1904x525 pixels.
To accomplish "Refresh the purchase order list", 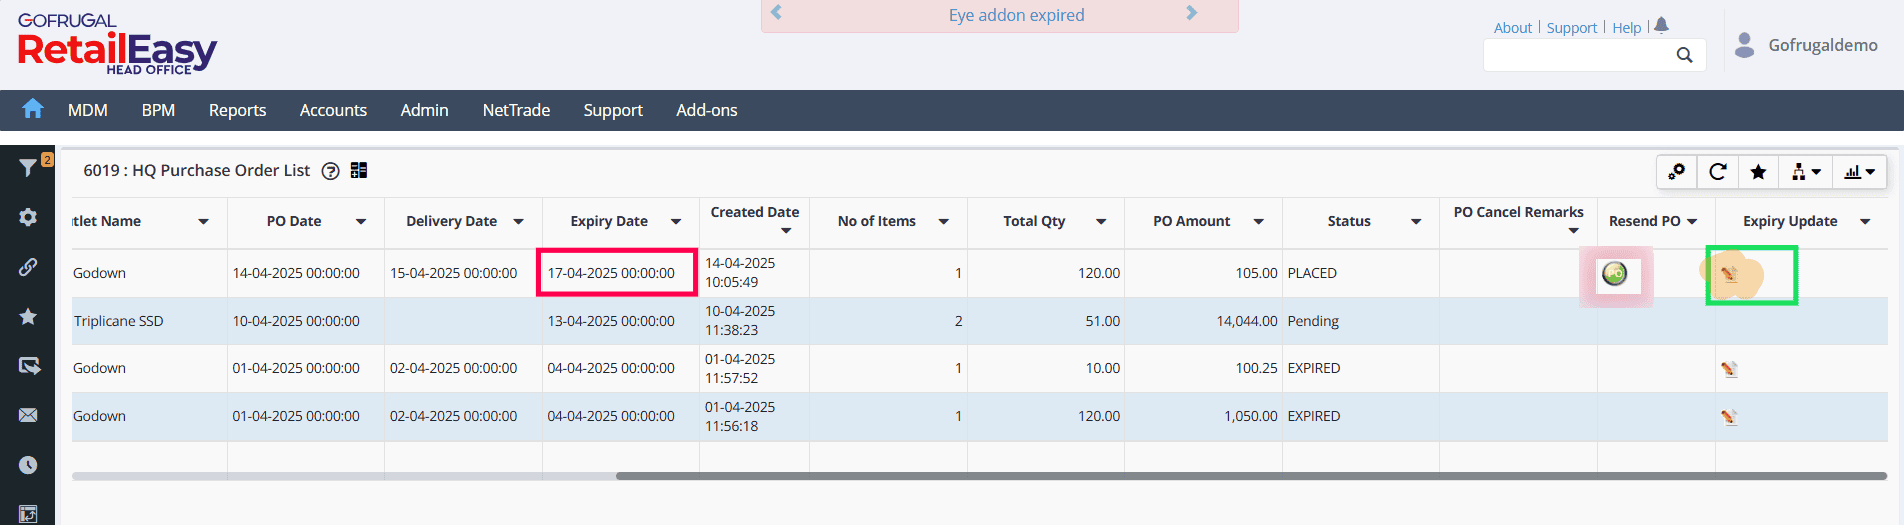I will [1718, 172].
